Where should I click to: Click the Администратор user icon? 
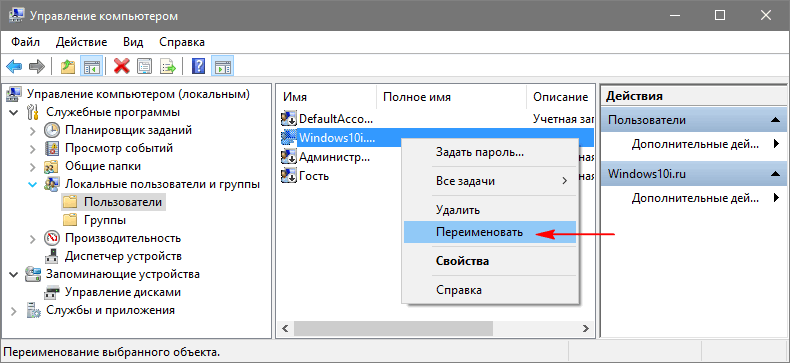(289, 157)
